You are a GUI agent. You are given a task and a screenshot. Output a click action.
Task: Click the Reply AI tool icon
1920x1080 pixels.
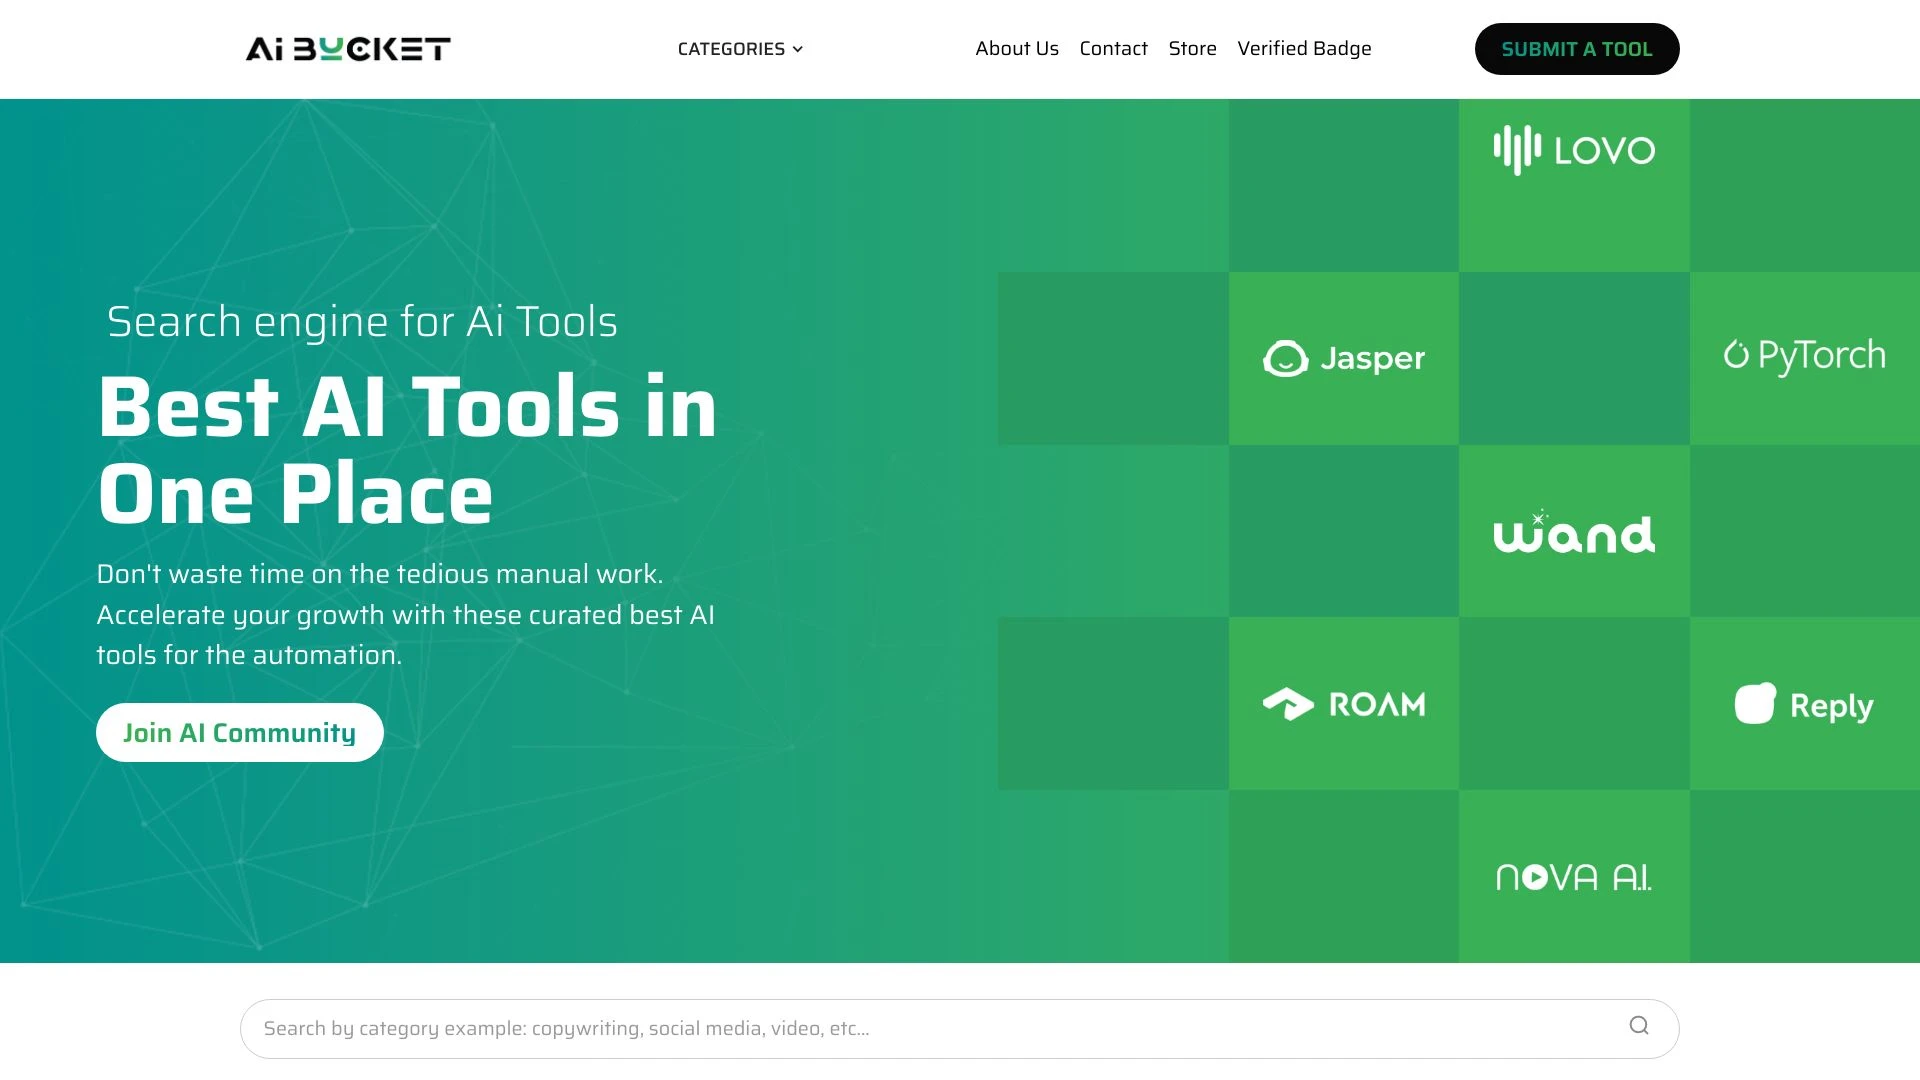[1804, 703]
